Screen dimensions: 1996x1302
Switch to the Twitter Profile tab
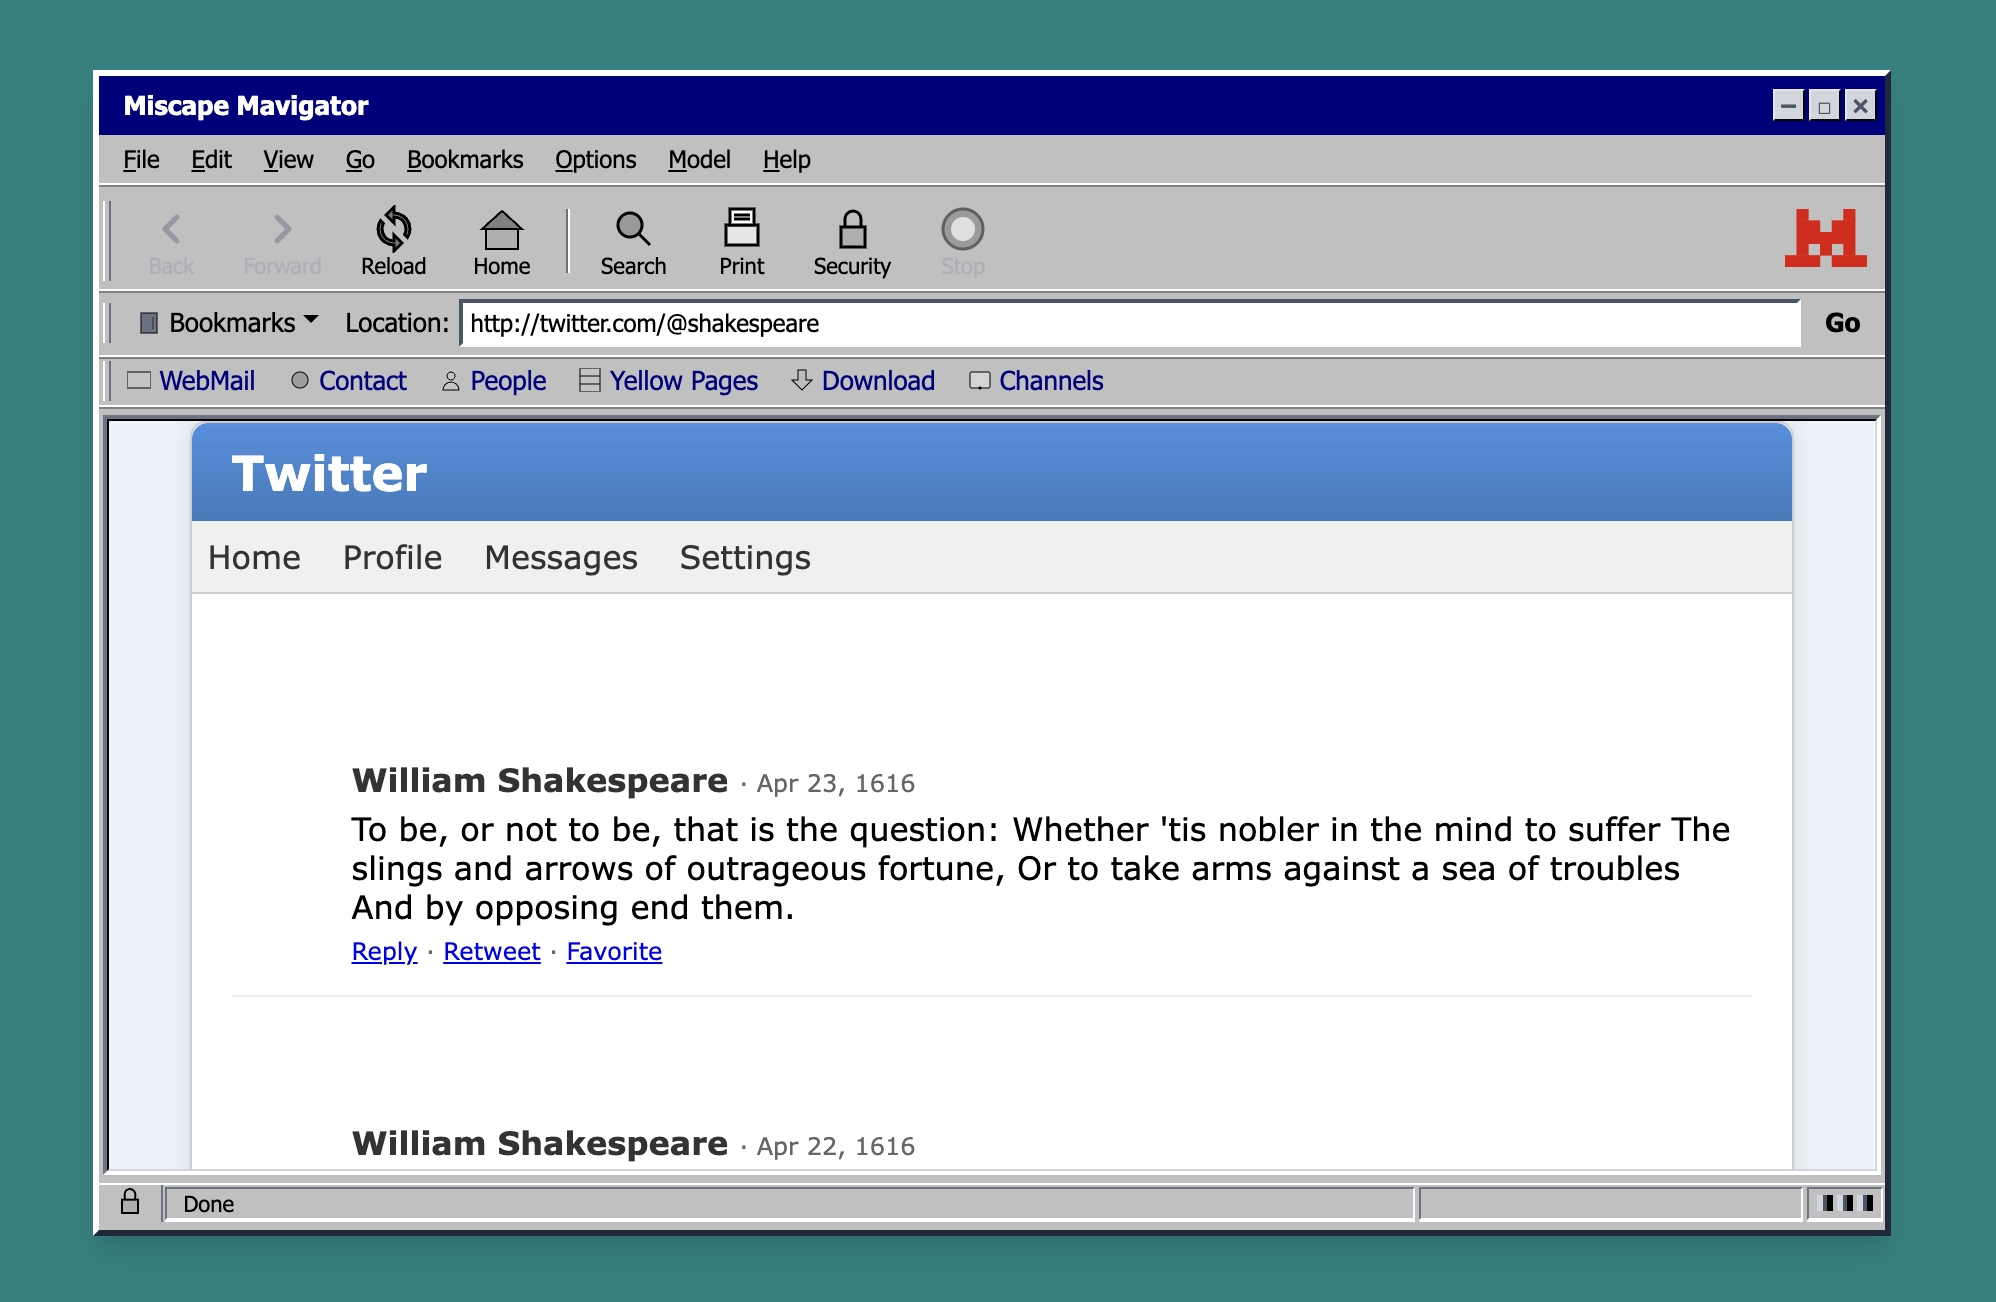click(392, 557)
